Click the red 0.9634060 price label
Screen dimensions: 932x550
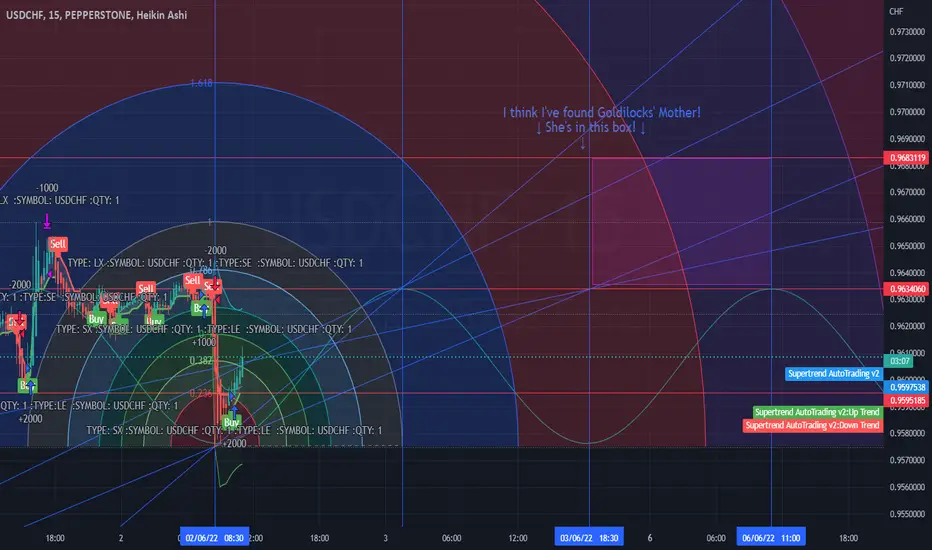906,289
